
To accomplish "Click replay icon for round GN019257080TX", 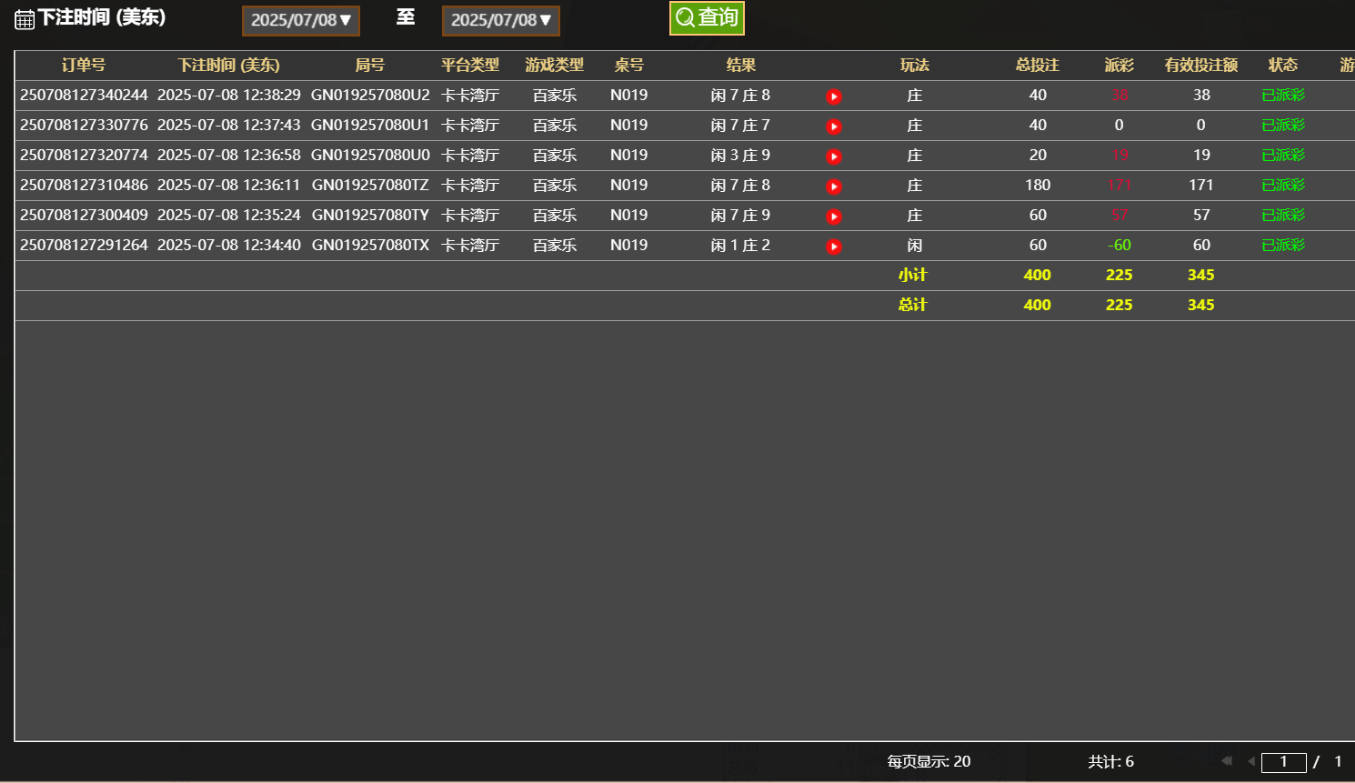I will click(834, 247).
